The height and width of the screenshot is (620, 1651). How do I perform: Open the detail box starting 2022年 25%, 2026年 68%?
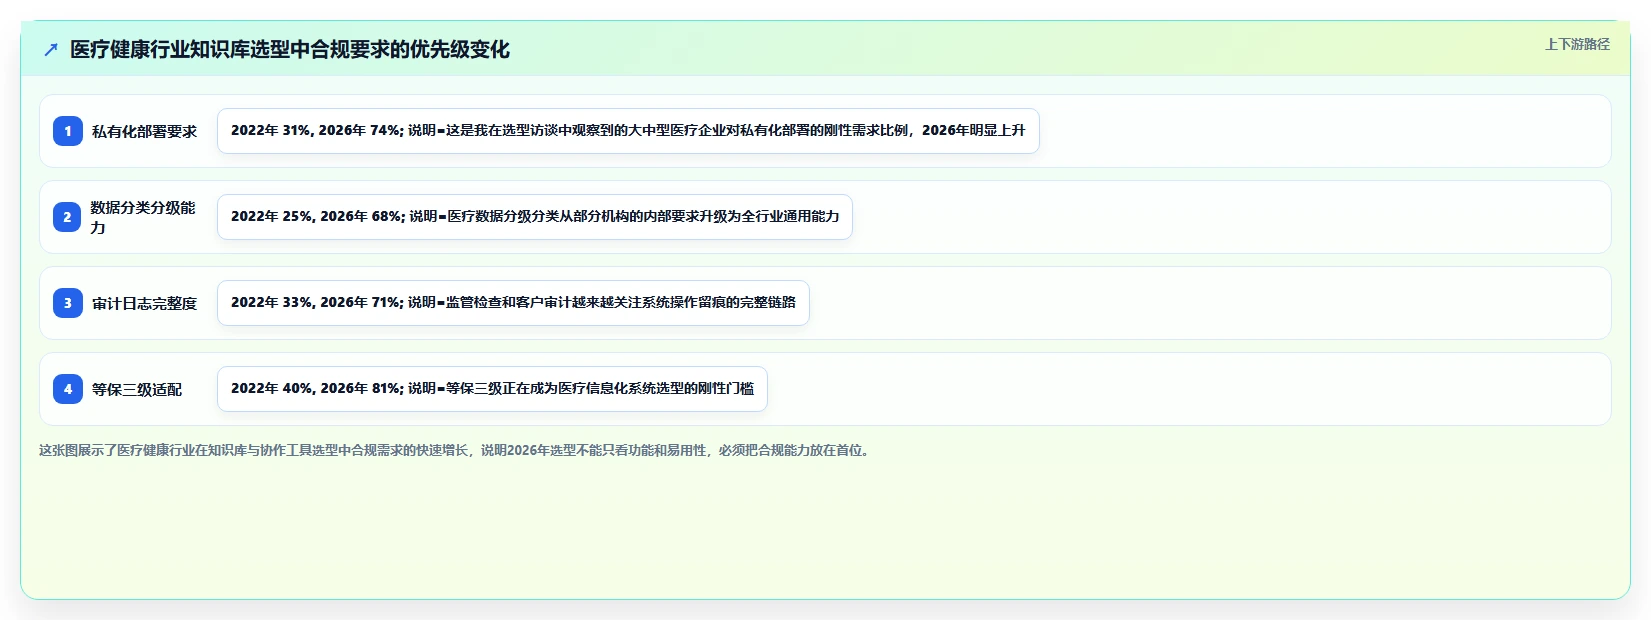pyautogui.click(x=535, y=217)
